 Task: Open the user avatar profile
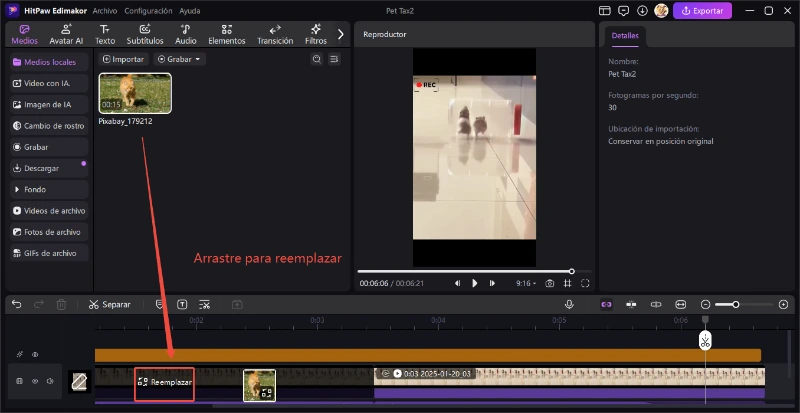(x=661, y=11)
